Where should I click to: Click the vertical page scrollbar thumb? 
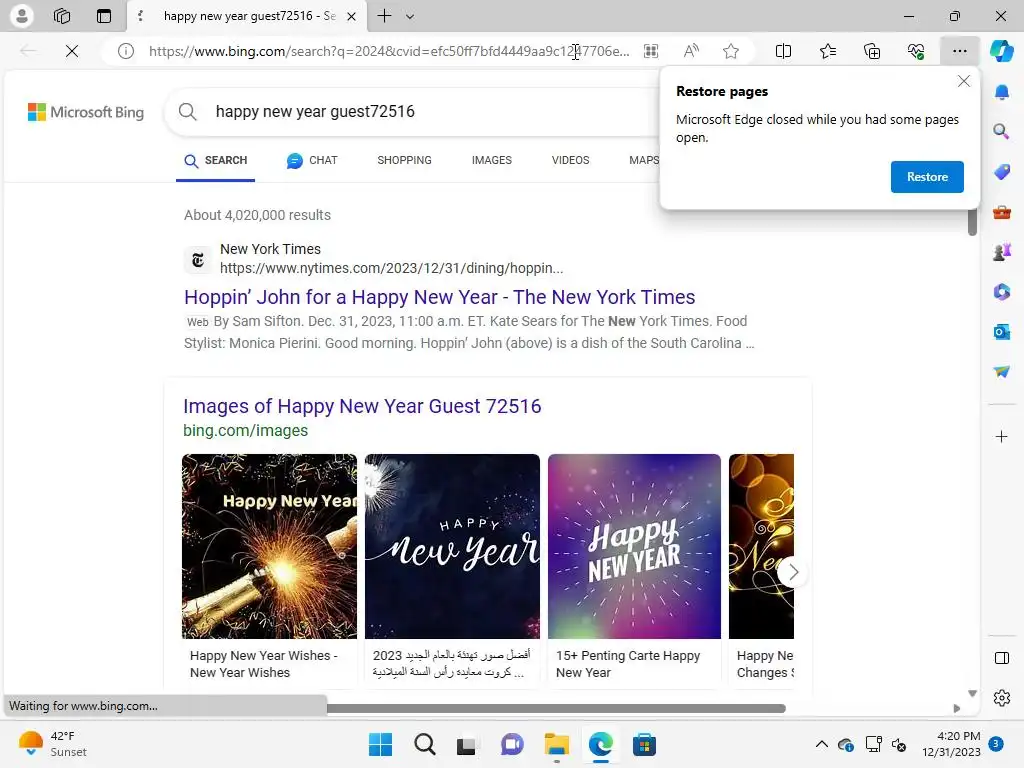click(x=972, y=222)
